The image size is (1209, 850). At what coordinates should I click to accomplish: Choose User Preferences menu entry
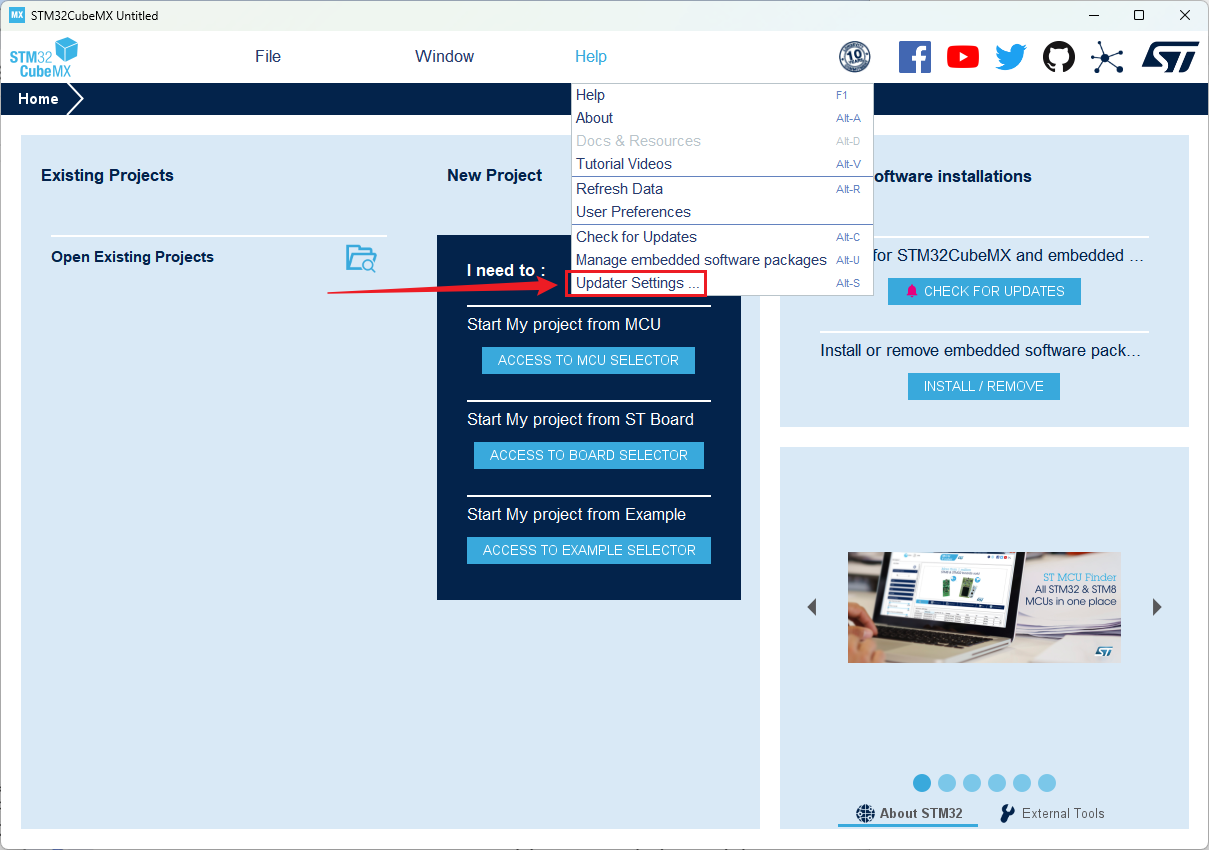pos(633,212)
